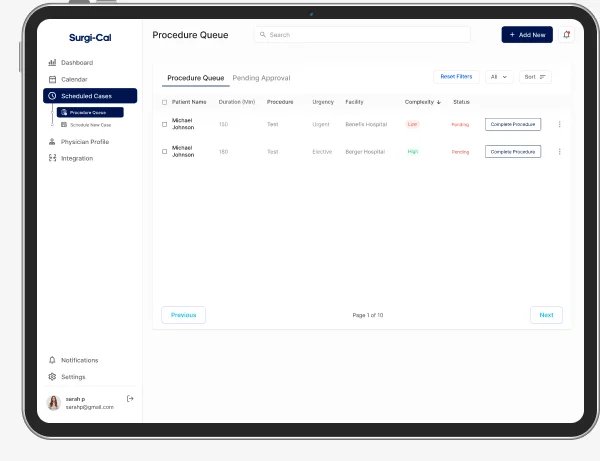Go to Dashboard
This screenshot has height=461, width=600.
(x=77, y=62)
